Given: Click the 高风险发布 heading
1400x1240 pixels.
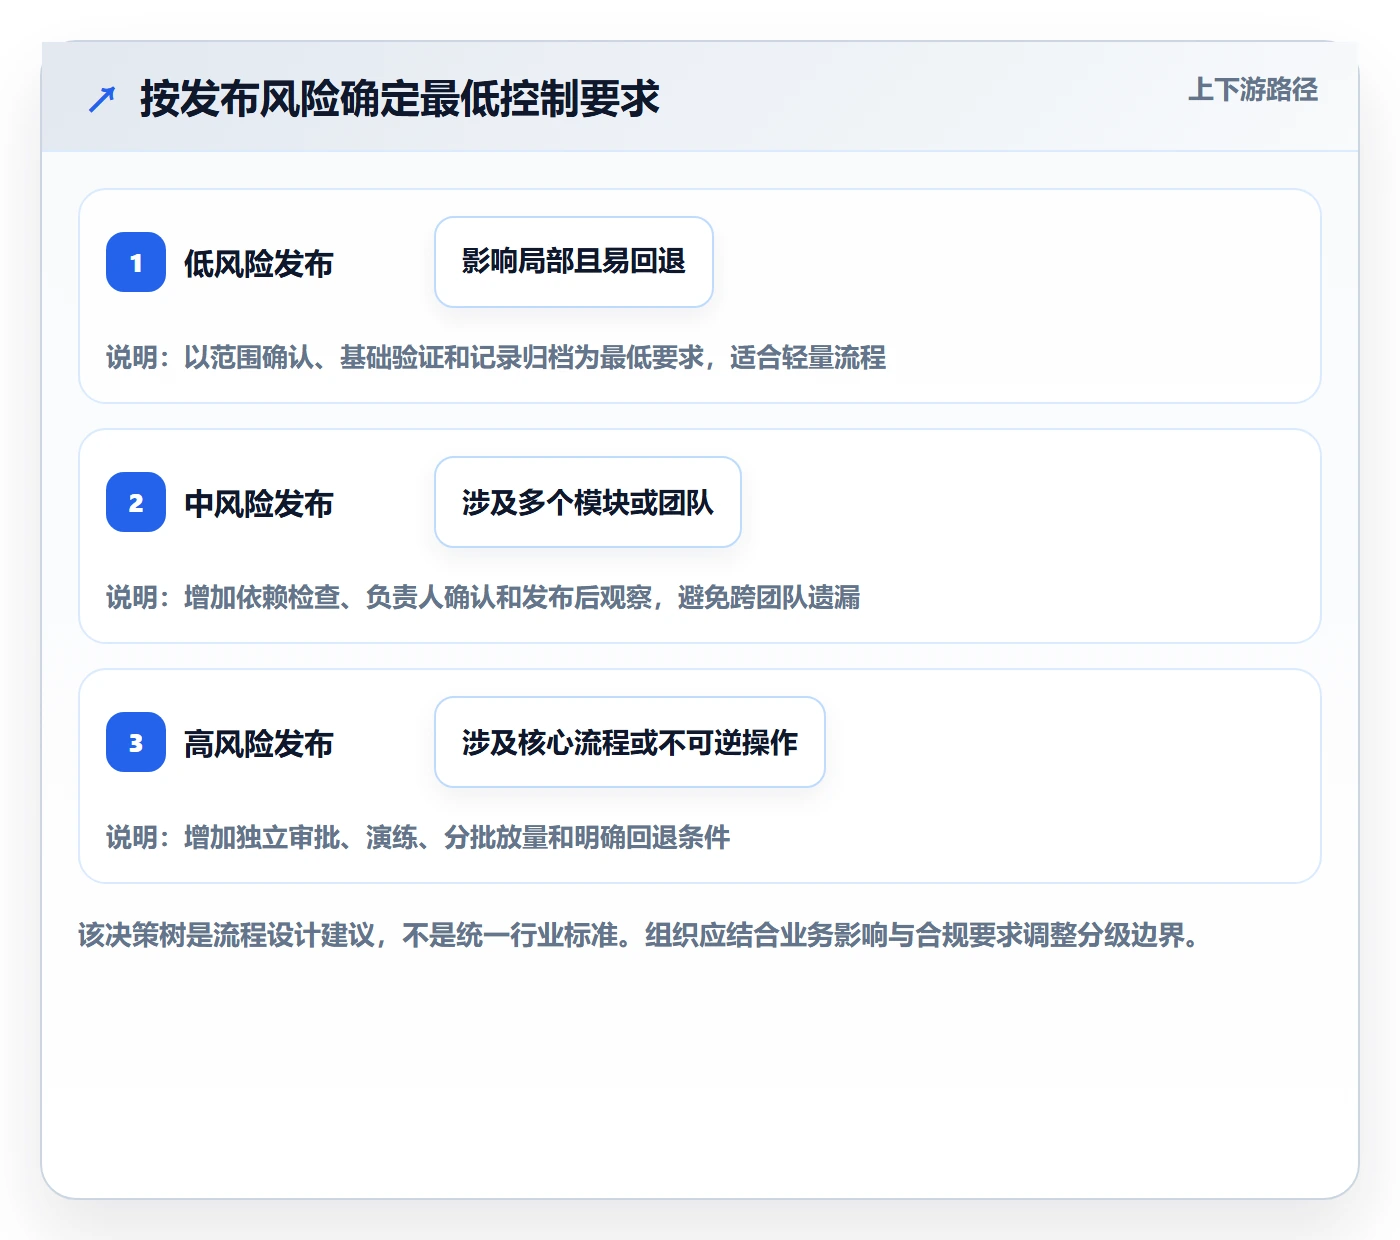Looking at the screenshot, I should tap(259, 744).
